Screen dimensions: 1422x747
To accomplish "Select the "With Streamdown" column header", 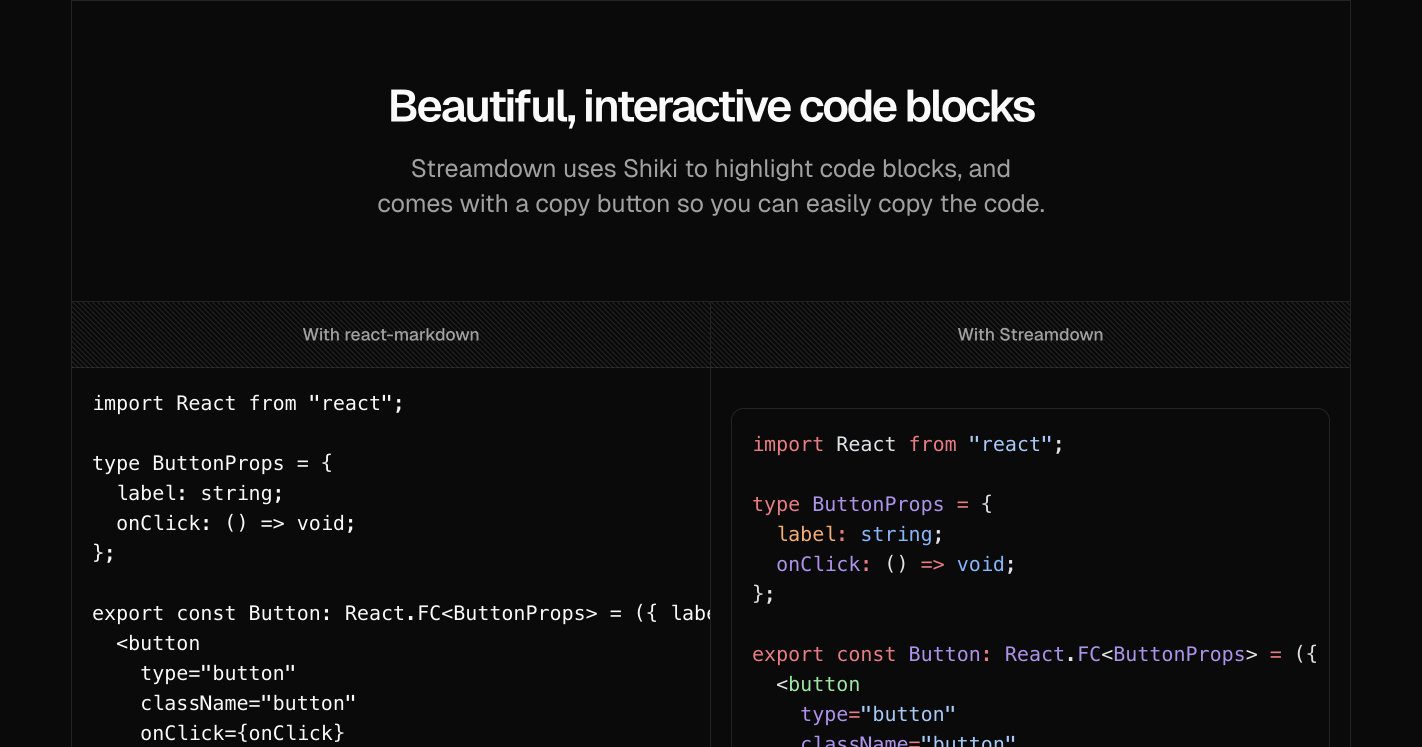I will coord(1030,335).
